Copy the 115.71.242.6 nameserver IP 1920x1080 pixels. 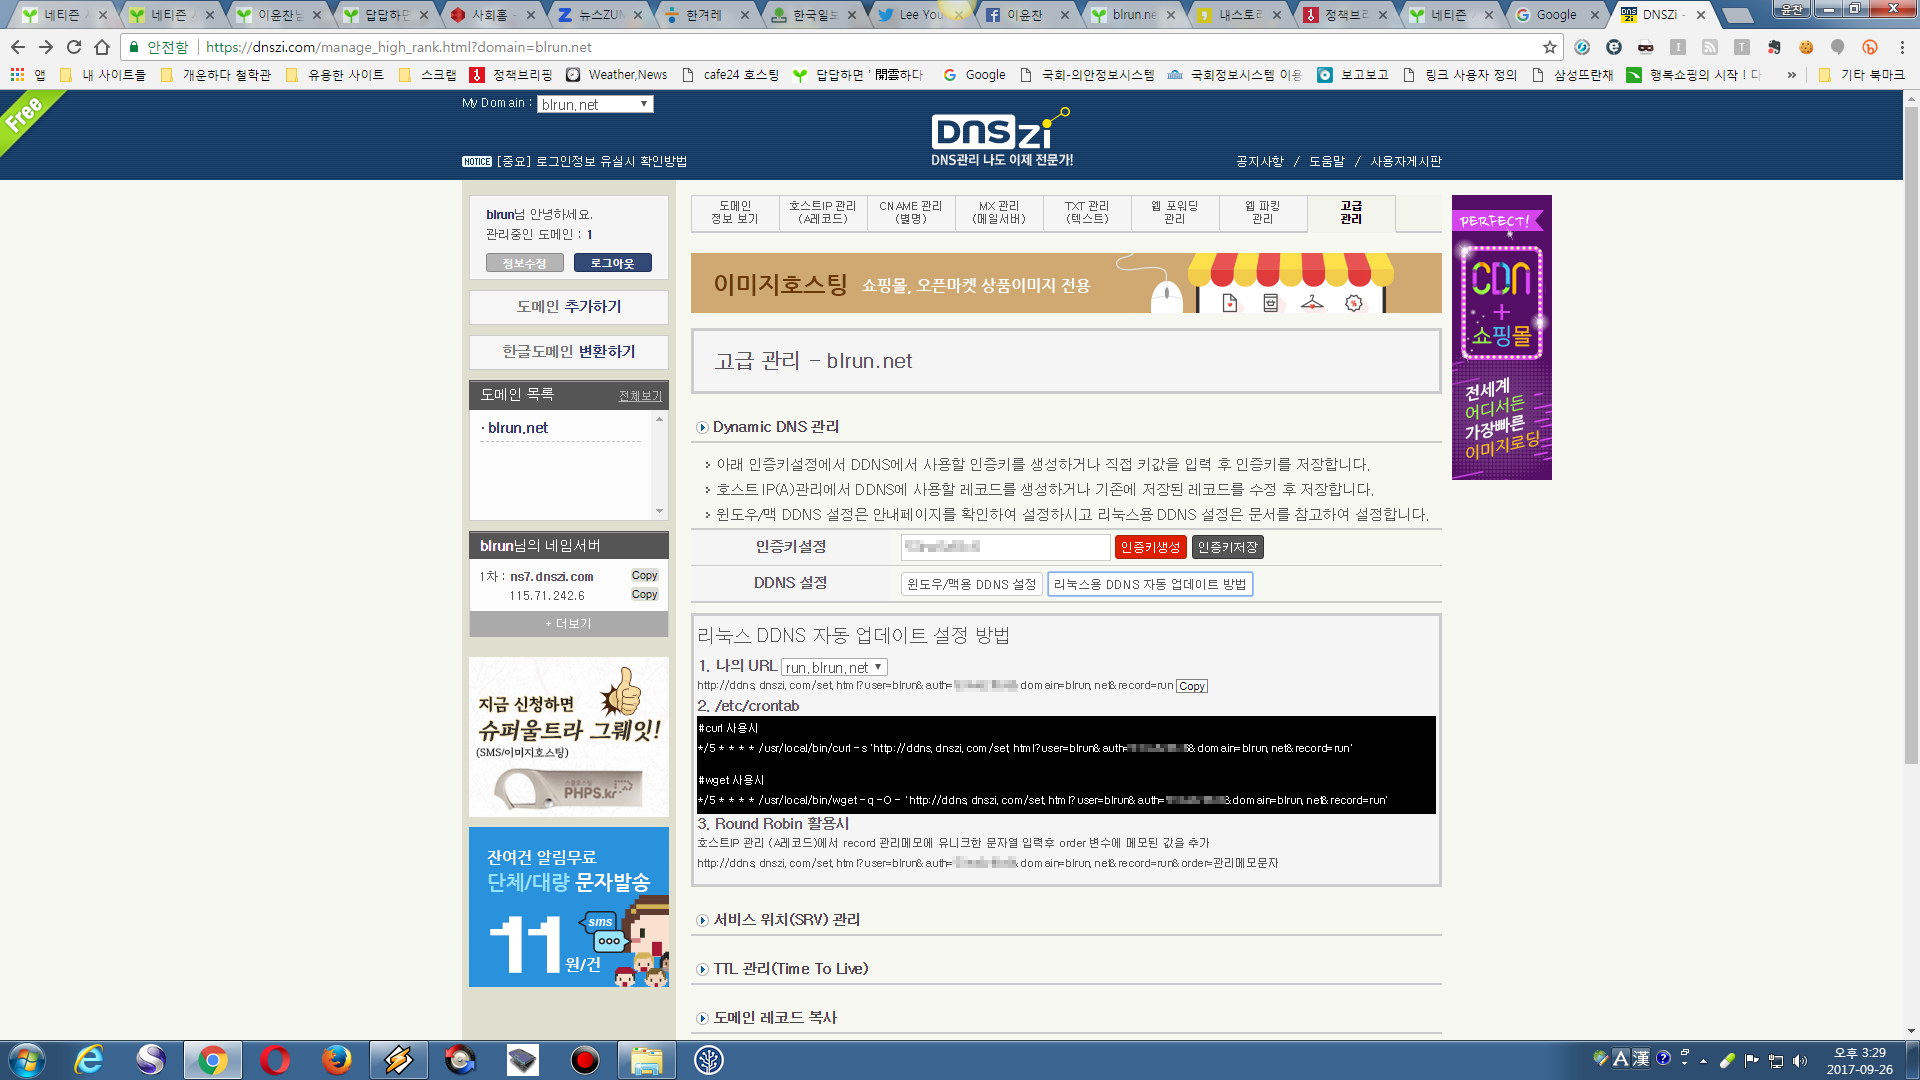(644, 595)
